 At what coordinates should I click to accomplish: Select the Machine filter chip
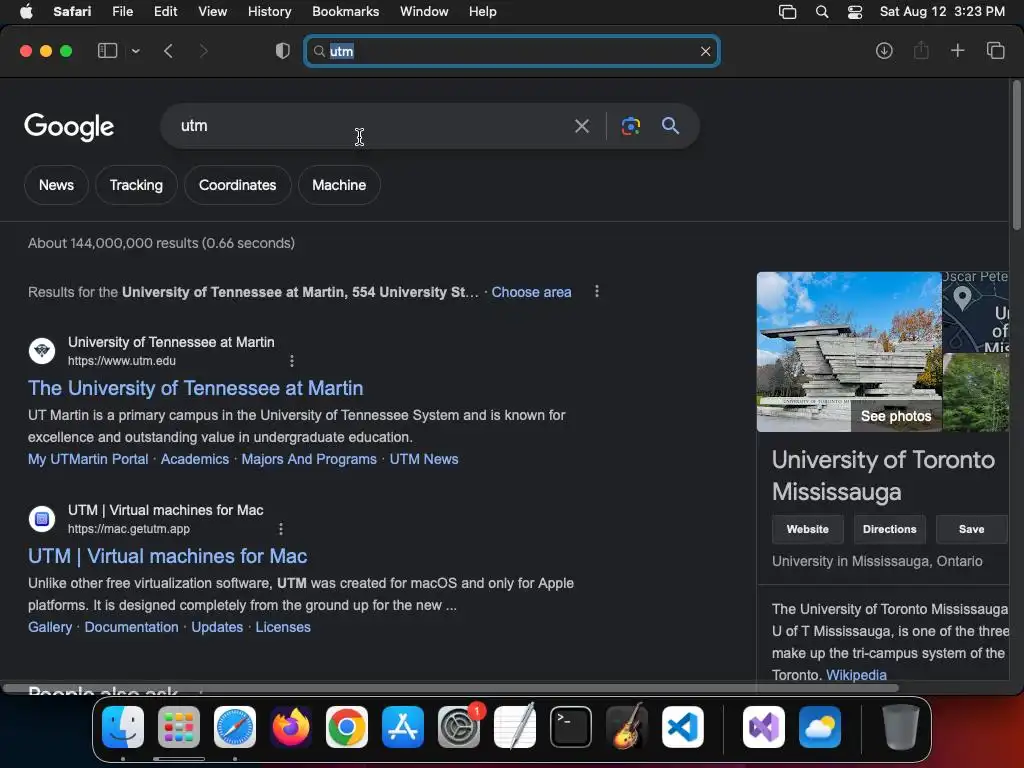(339, 185)
